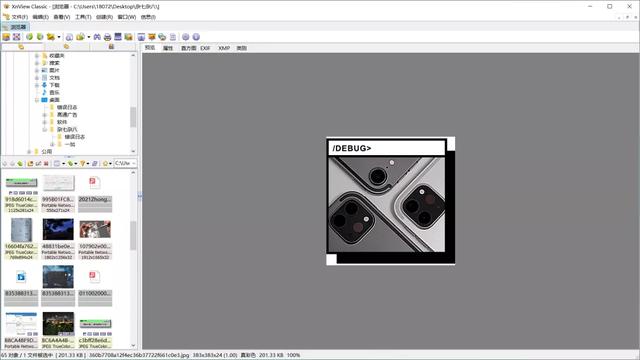
Task: Switch to the 属性 tab
Action: (x=168, y=48)
